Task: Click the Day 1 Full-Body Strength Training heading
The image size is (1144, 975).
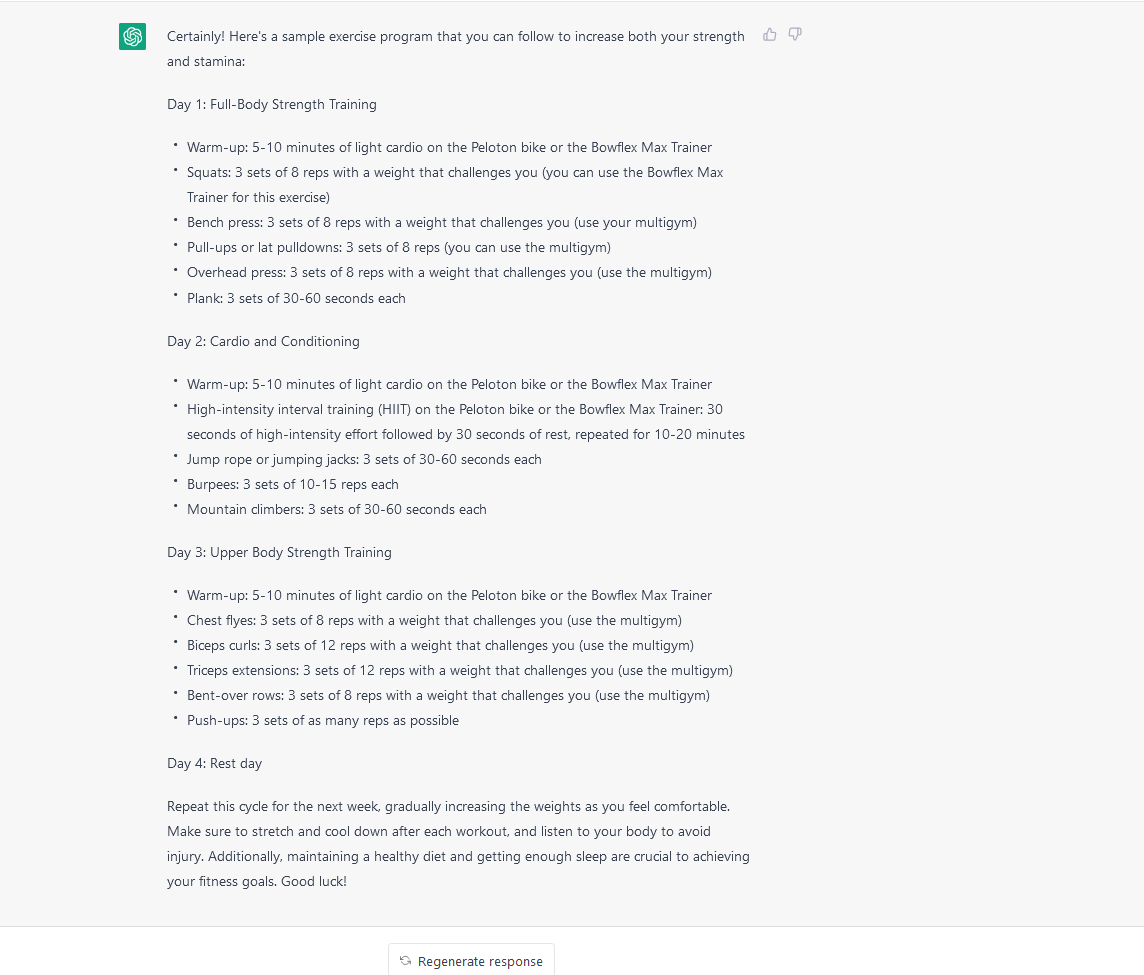Action: (x=272, y=104)
